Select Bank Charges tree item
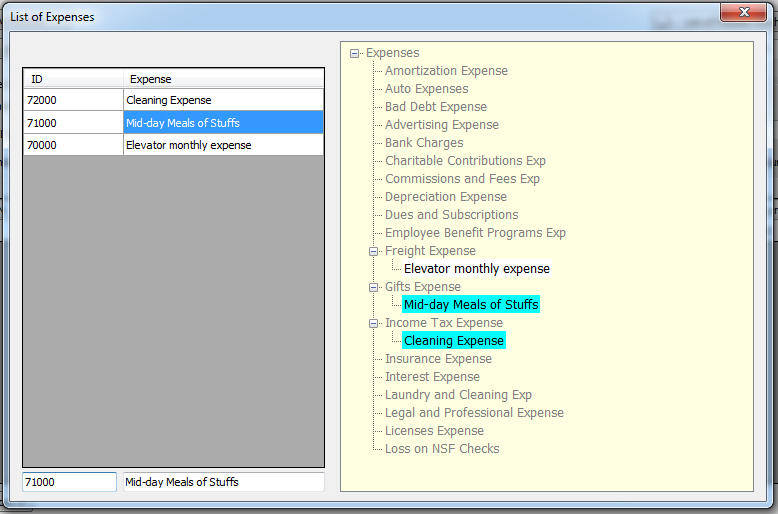The width and height of the screenshot is (778, 514). (x=424, y=143)
